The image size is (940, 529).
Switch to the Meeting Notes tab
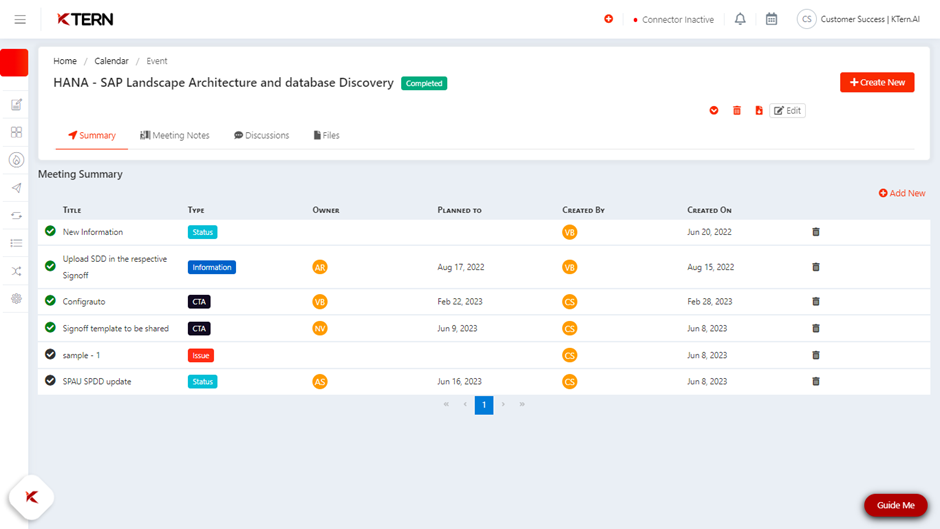175,136
